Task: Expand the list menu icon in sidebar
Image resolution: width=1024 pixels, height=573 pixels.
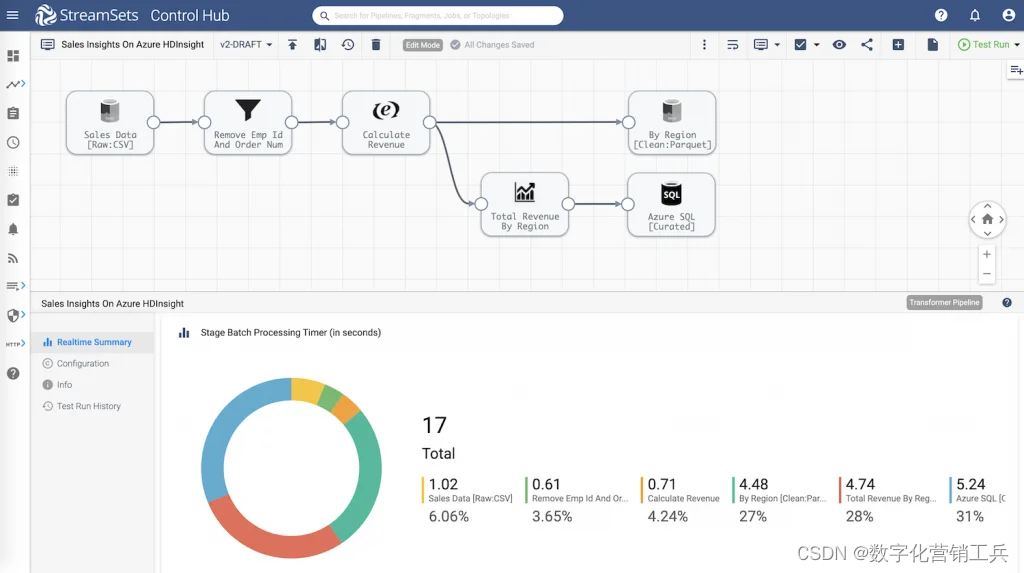Action: [16, 286]
